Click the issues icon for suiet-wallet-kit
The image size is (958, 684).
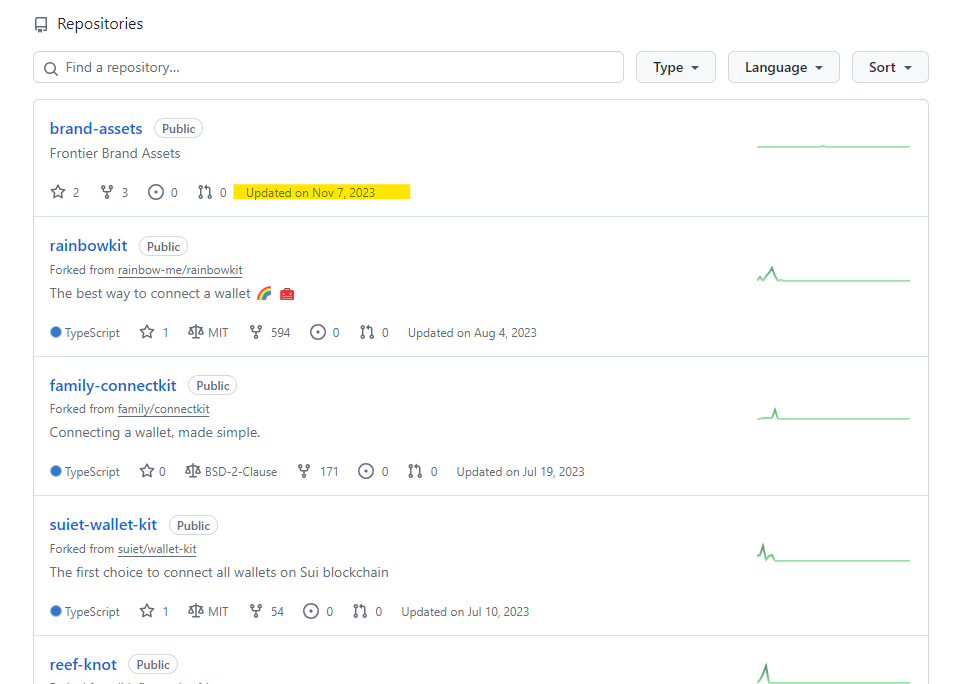click(x=311, y=611)
